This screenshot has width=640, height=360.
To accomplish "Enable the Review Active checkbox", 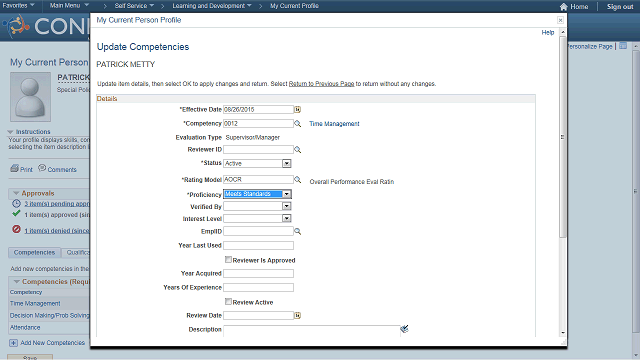I will [x=228, y=302].
